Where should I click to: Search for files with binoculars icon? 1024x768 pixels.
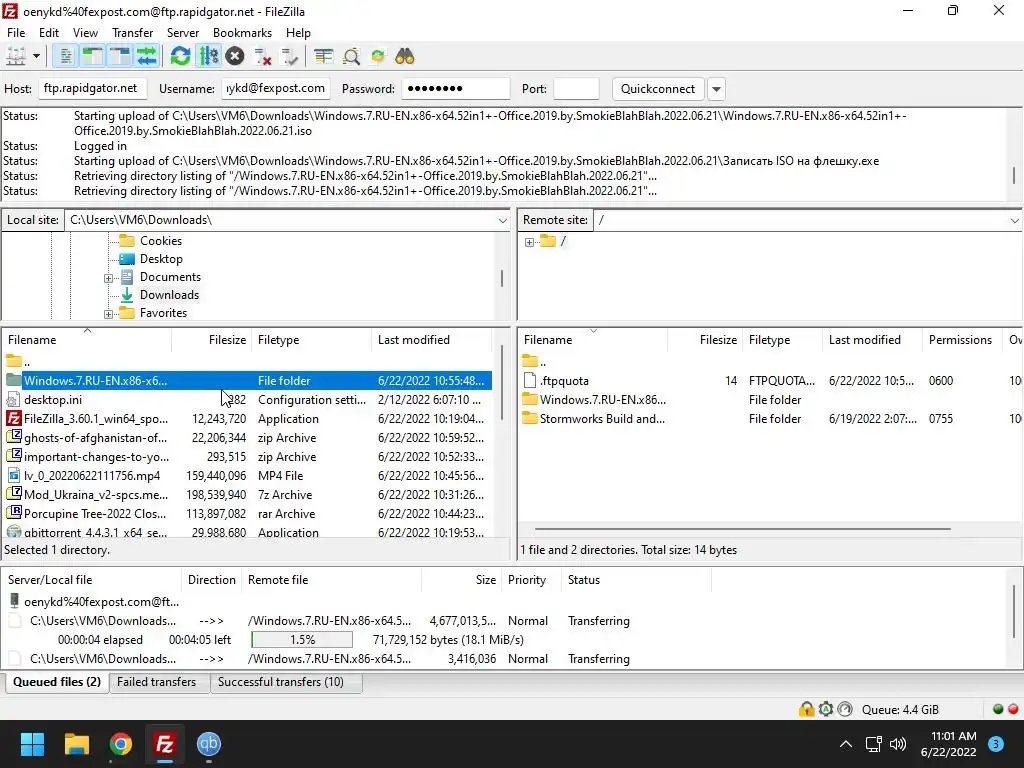(x=405, y=57)
